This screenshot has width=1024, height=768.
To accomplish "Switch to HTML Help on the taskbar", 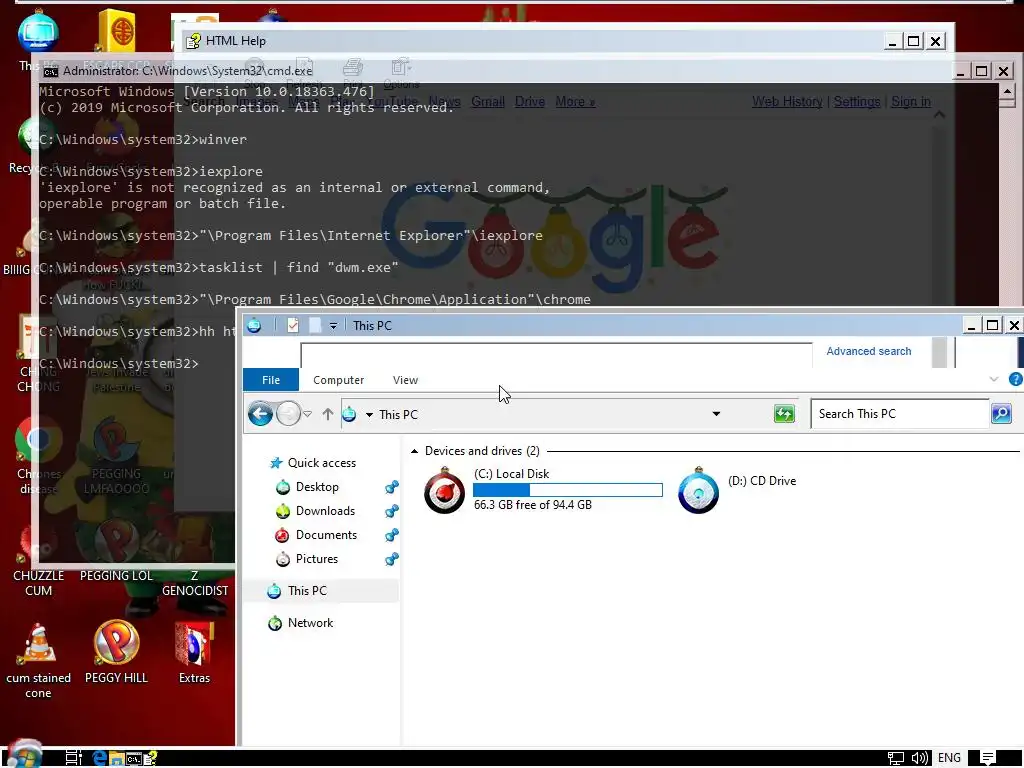I will pyautogui.click(x=150, y=758).
